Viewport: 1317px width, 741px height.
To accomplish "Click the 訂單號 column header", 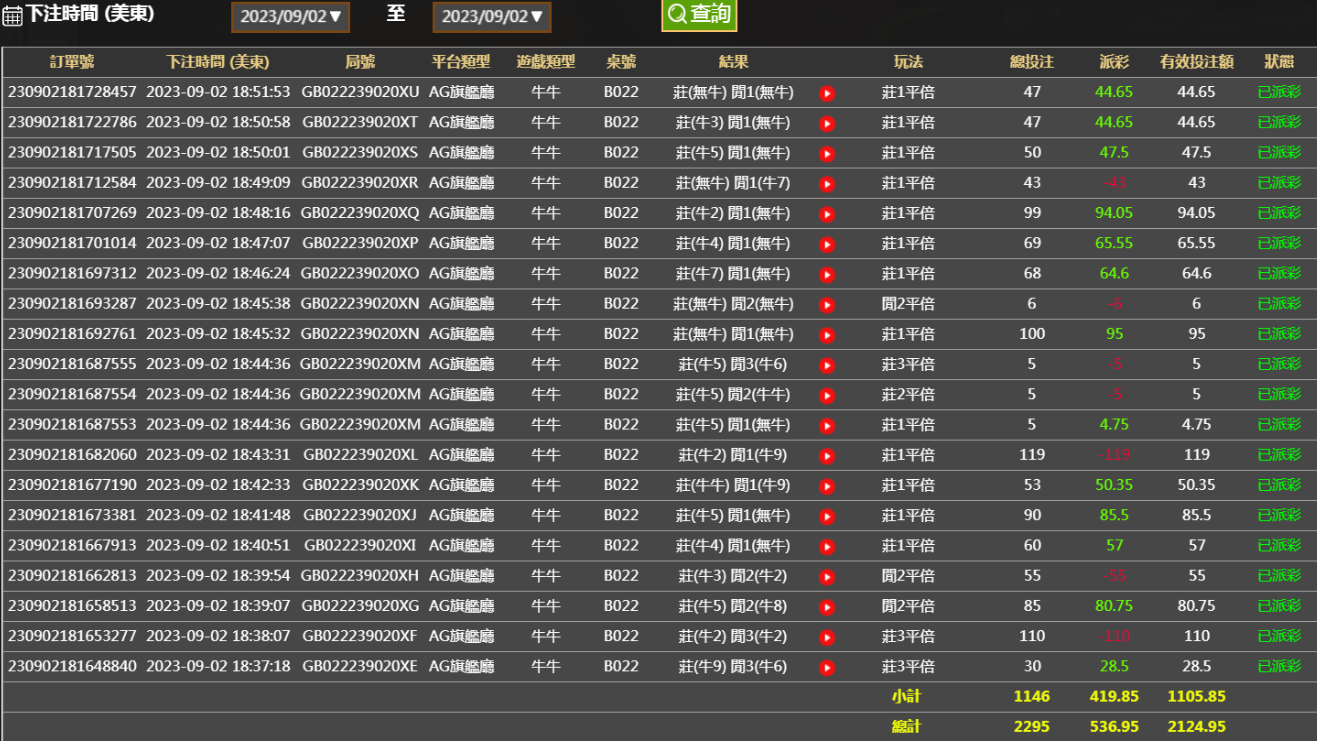I will (x=72, y=62).
